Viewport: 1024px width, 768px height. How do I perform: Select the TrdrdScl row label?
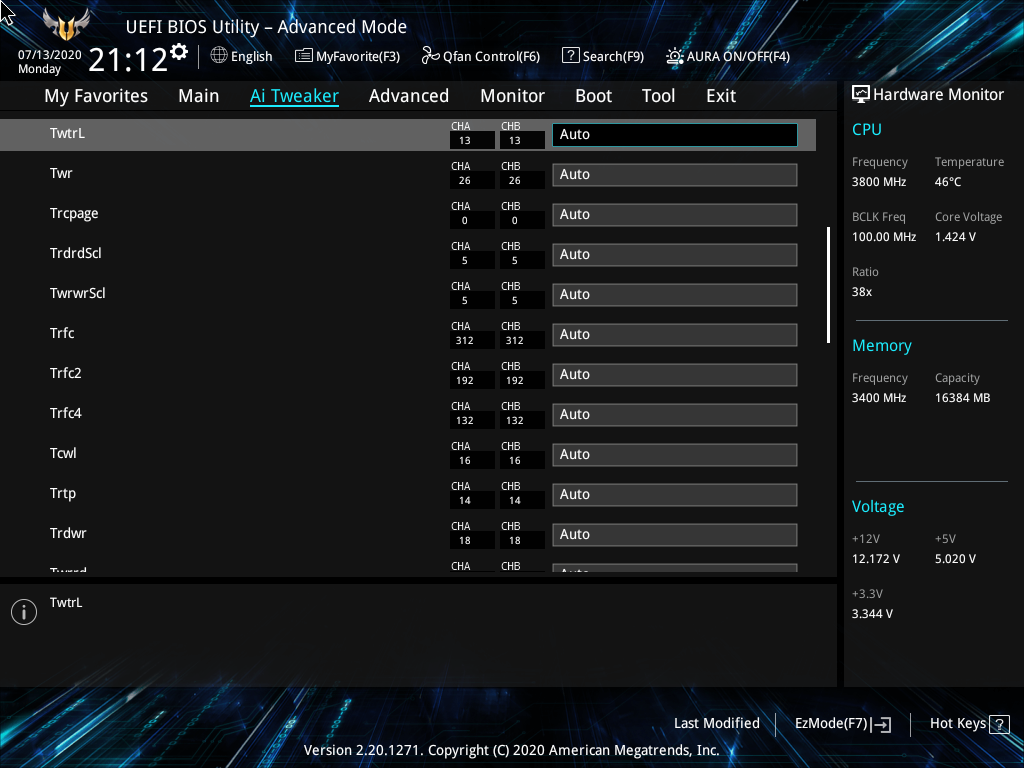76,253
